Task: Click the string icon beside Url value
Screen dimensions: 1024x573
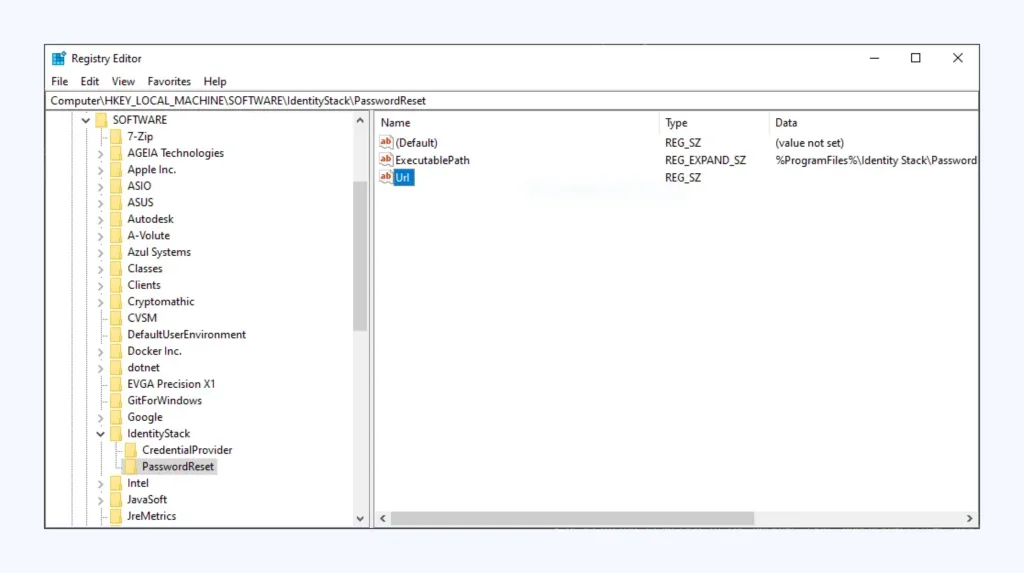Action: tap(386, 177)
